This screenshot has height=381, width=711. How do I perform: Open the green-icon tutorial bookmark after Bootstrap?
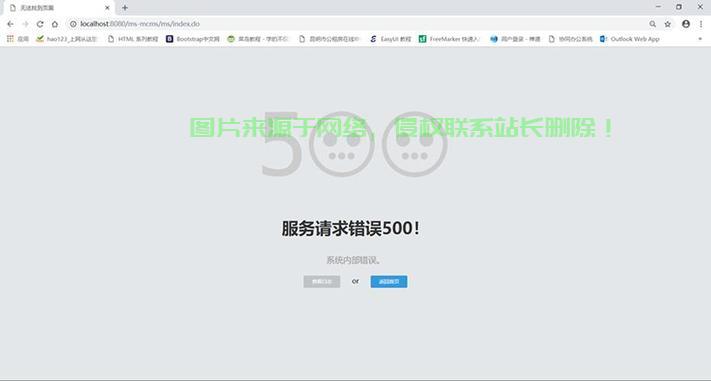[258, 39]
